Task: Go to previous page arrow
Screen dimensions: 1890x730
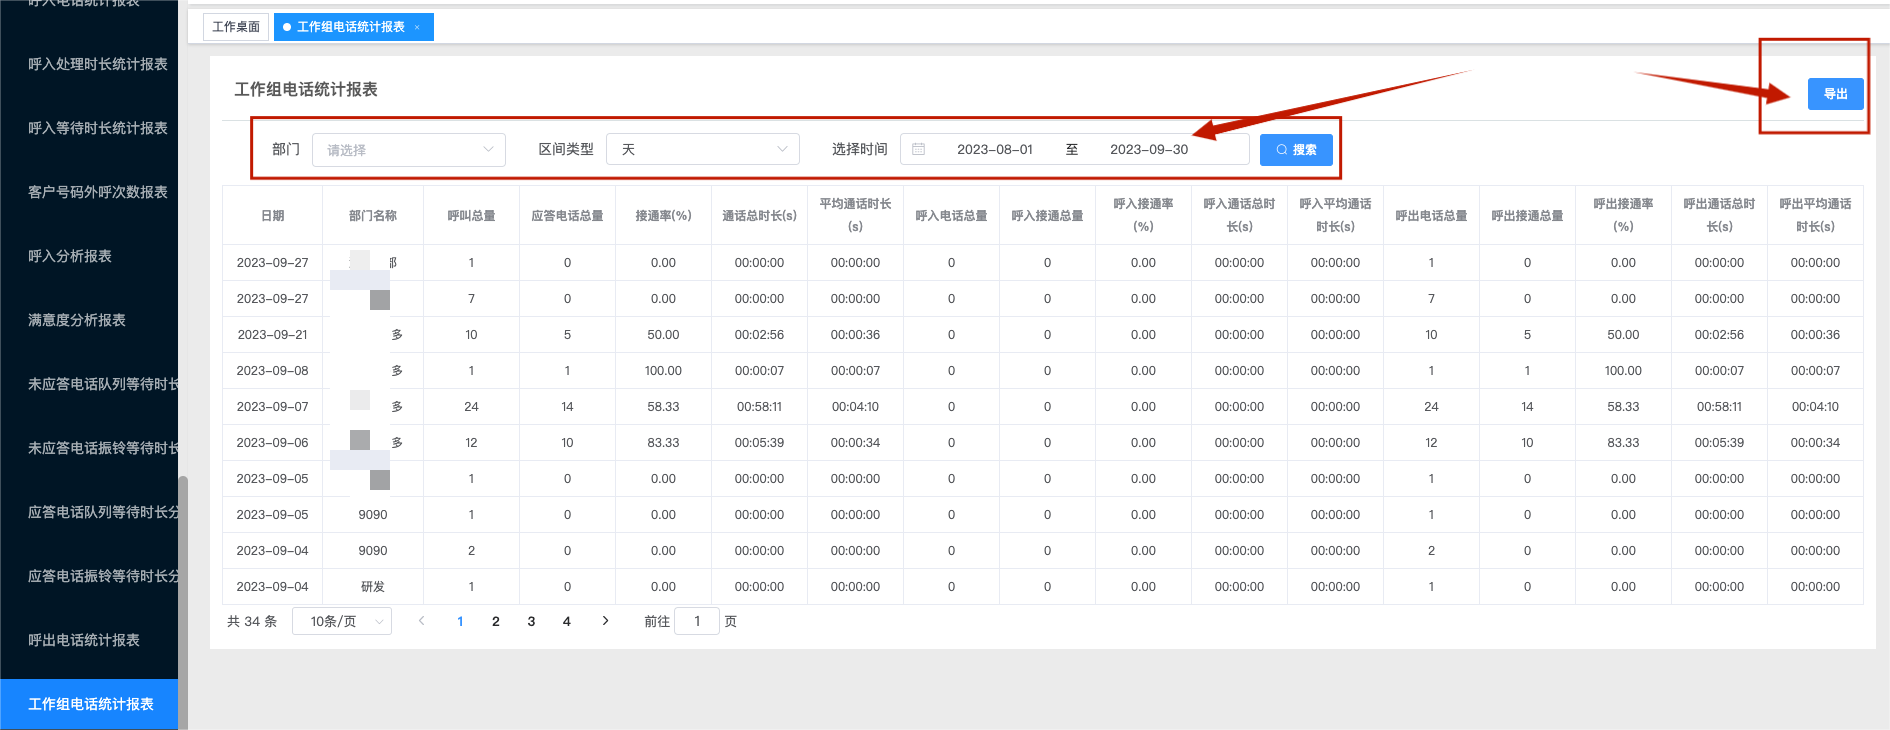Action: click(422, 621)
